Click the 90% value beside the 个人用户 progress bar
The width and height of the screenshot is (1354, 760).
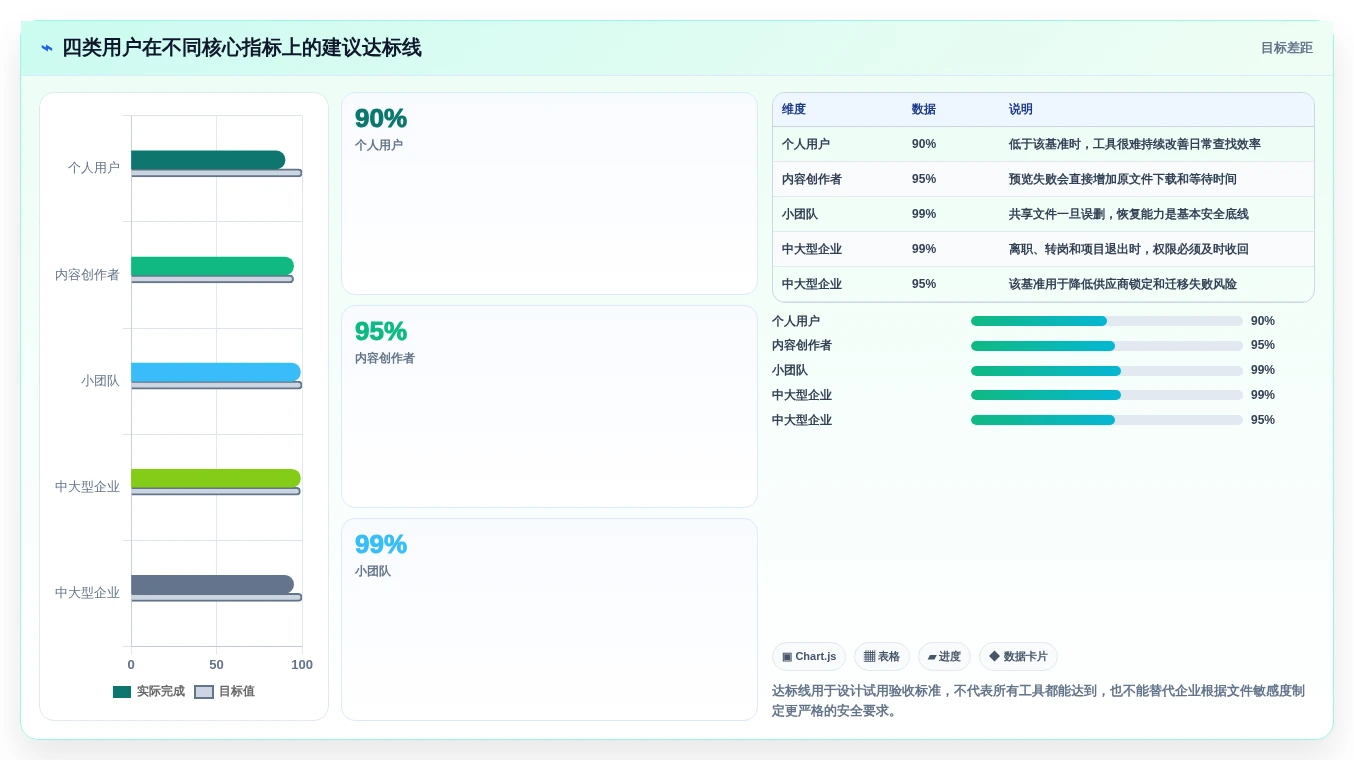1263,321
